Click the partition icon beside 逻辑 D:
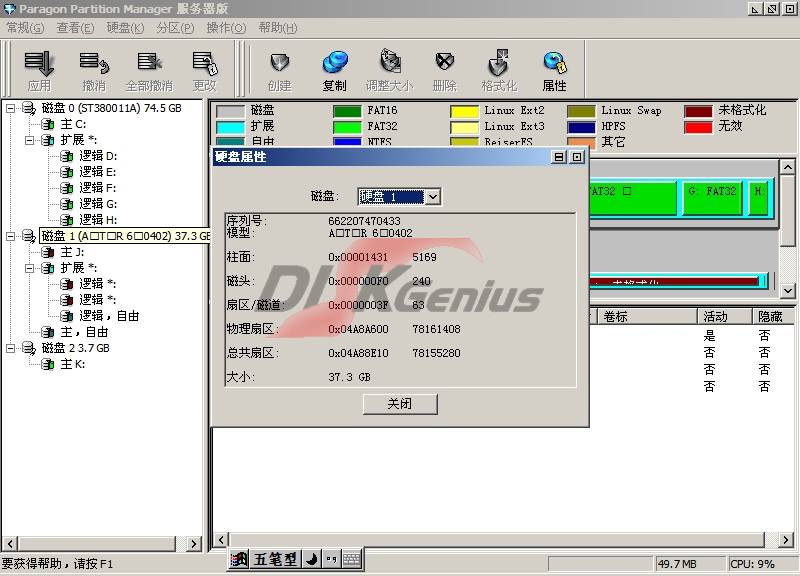The image size is (800, 576). tap(67, 156)
